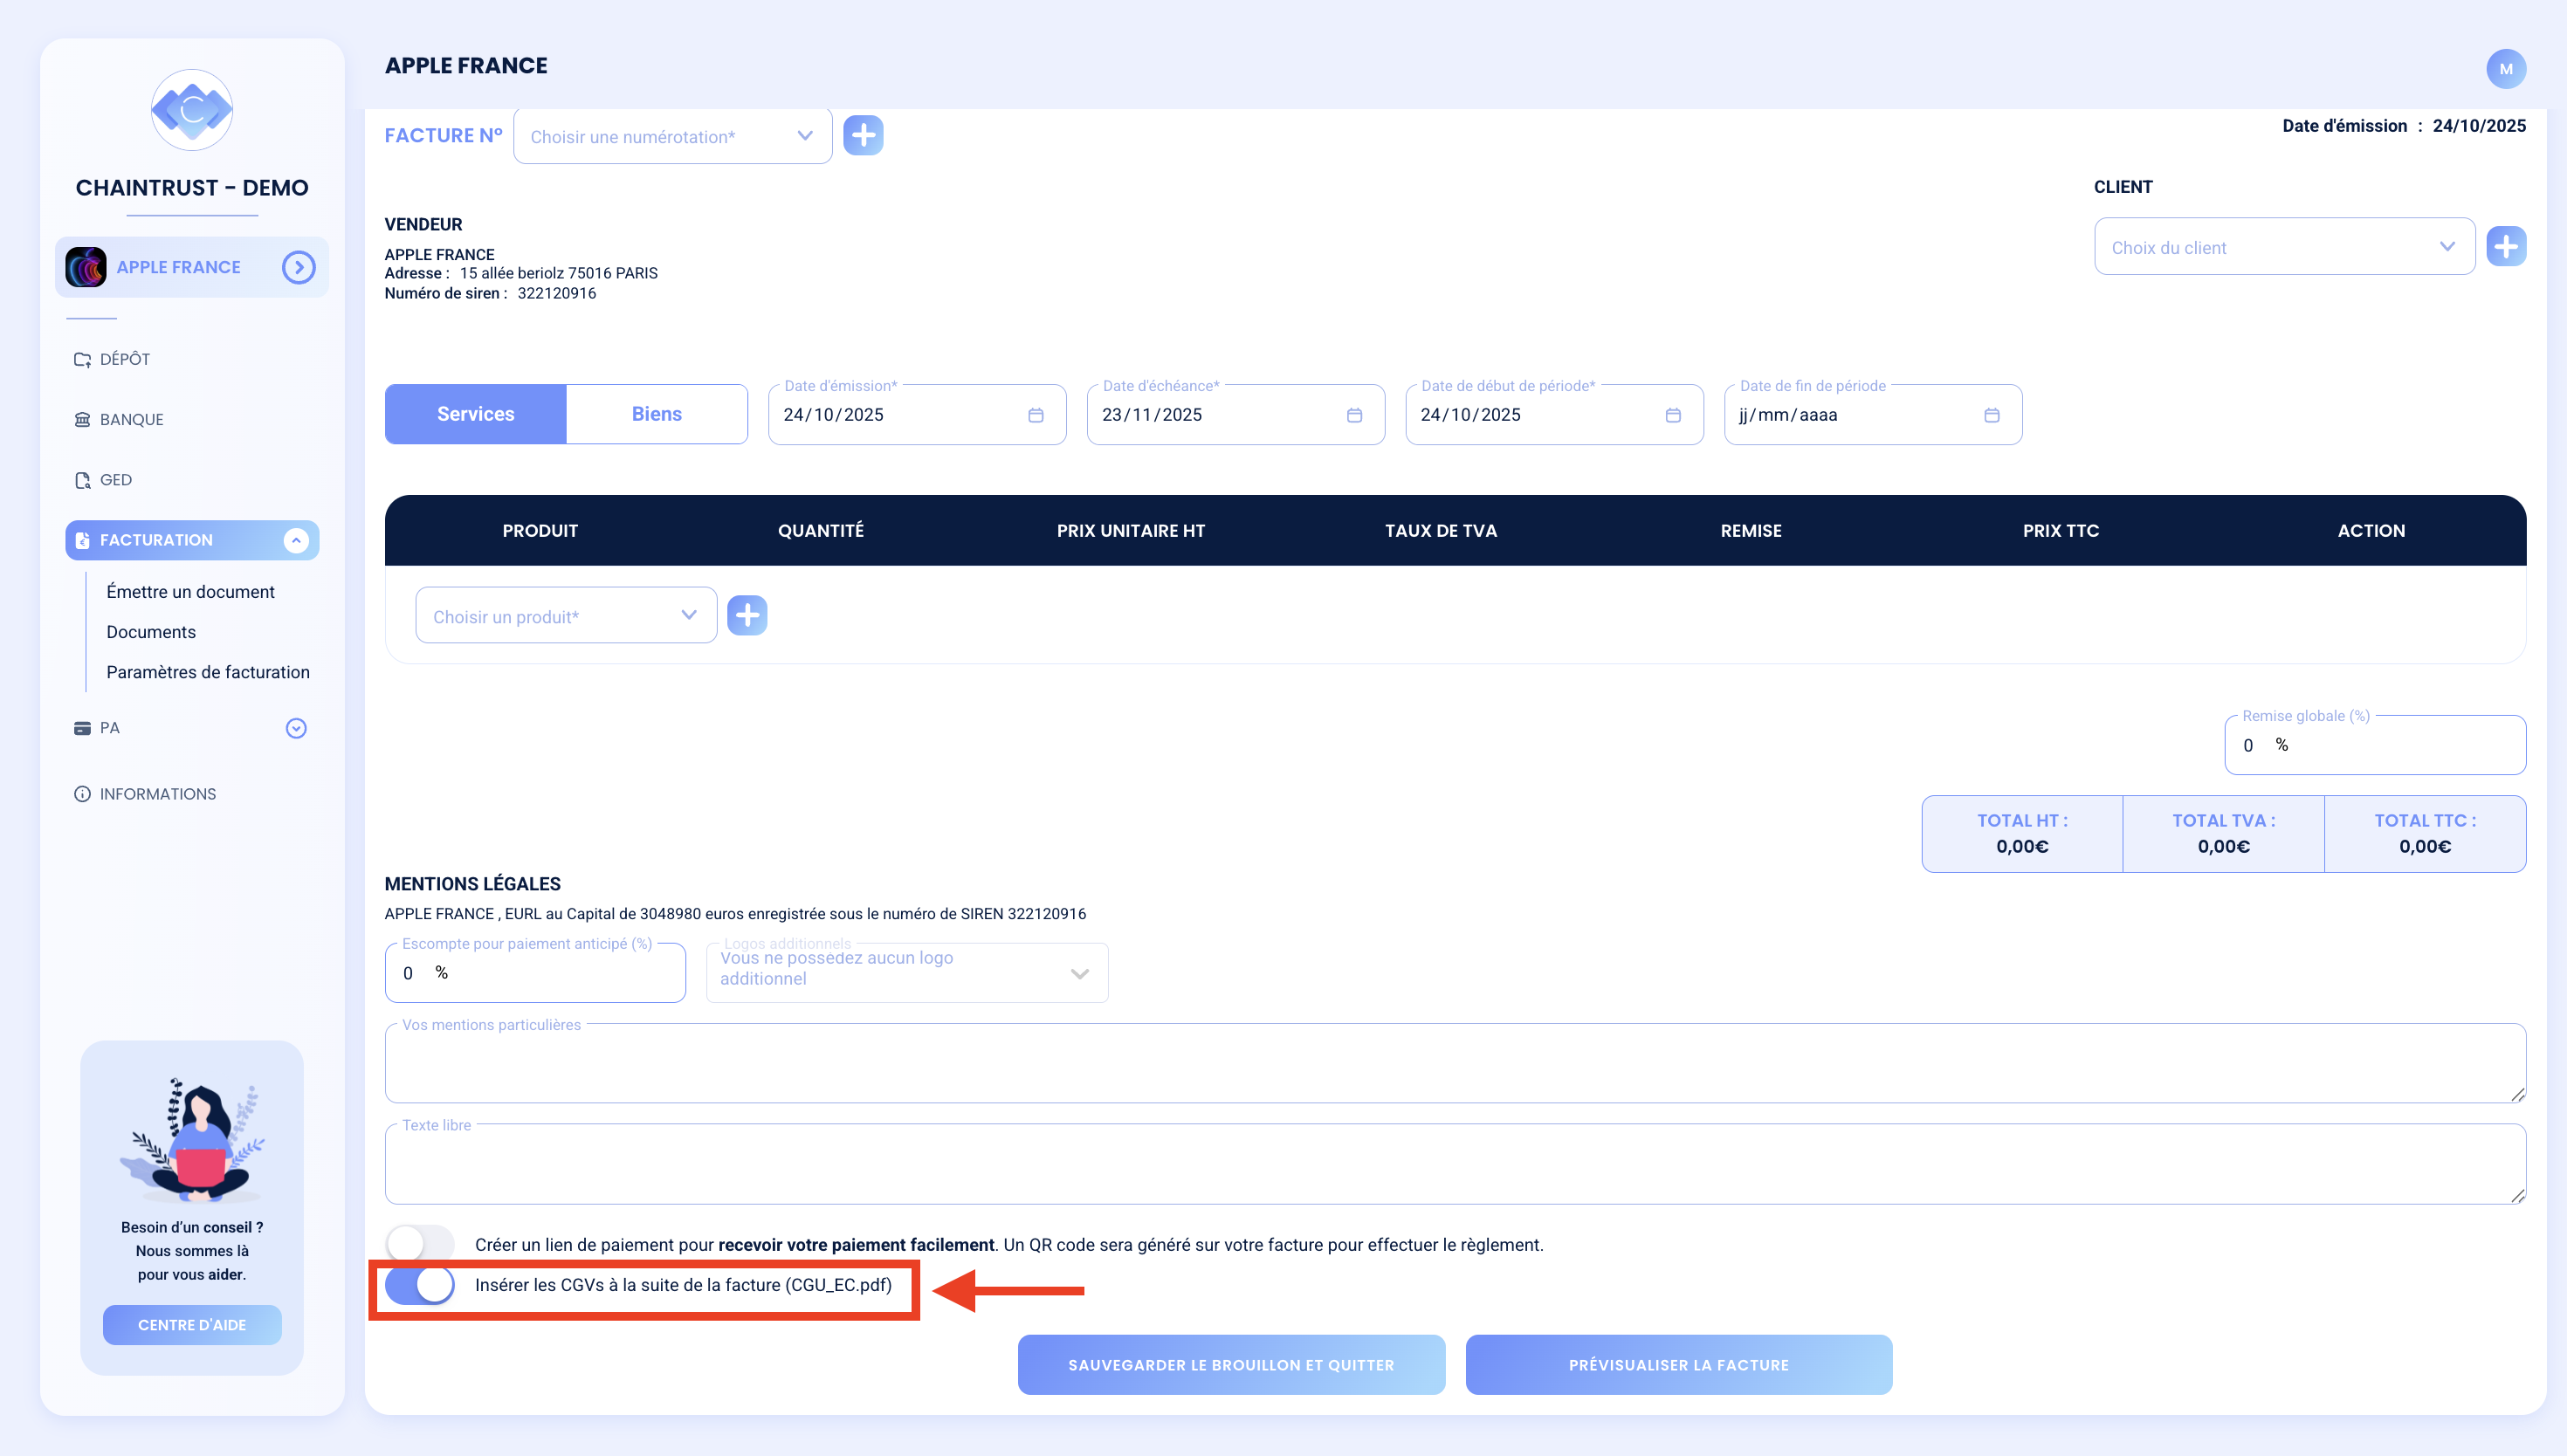Open the GED section

click(x=115, y=479)
